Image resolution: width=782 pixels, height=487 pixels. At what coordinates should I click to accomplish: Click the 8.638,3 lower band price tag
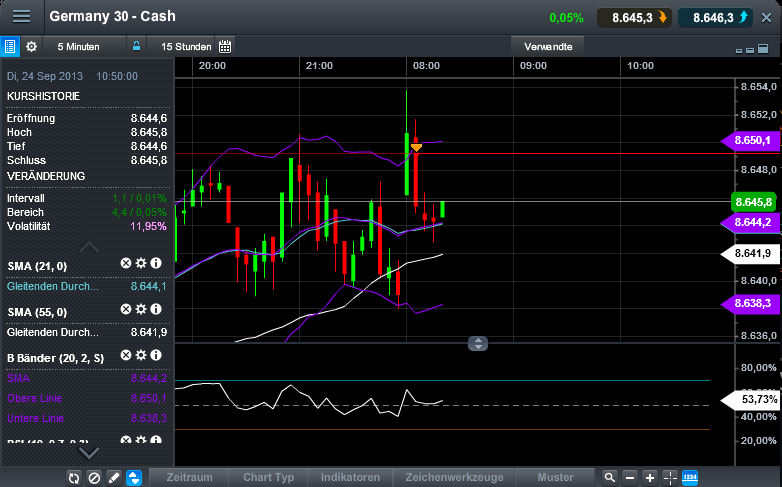pos(751,303)
